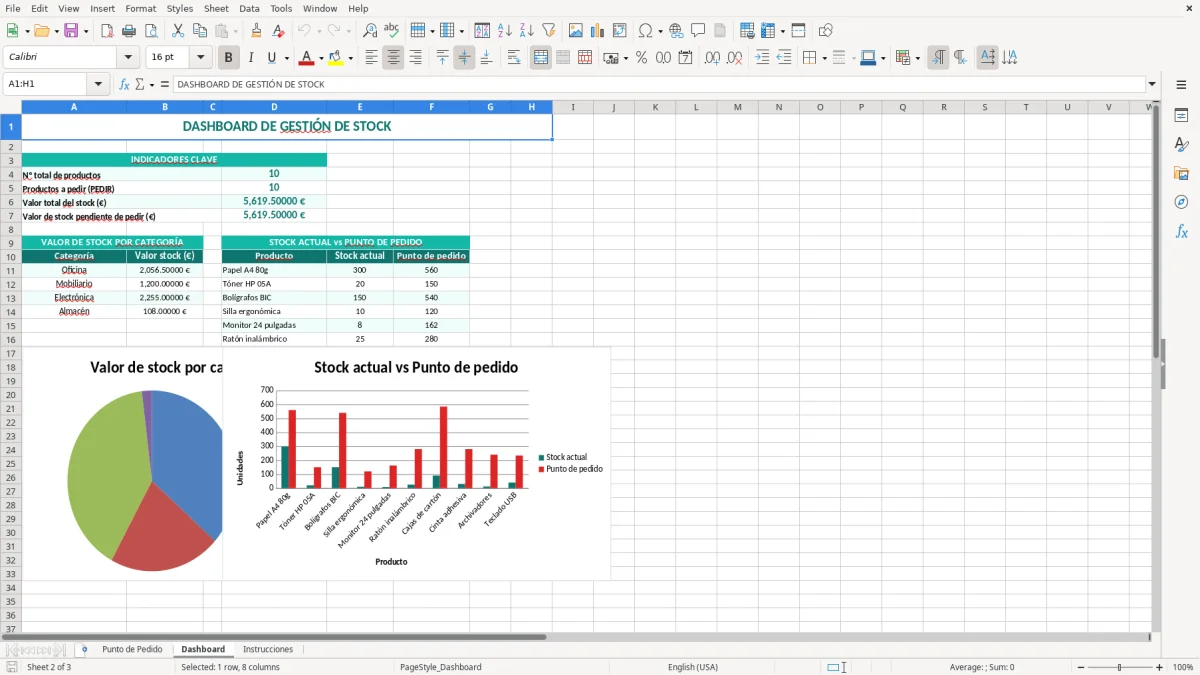Insert special character Omega
Viewport: 1200px width, 675px height.
[646, 31]
